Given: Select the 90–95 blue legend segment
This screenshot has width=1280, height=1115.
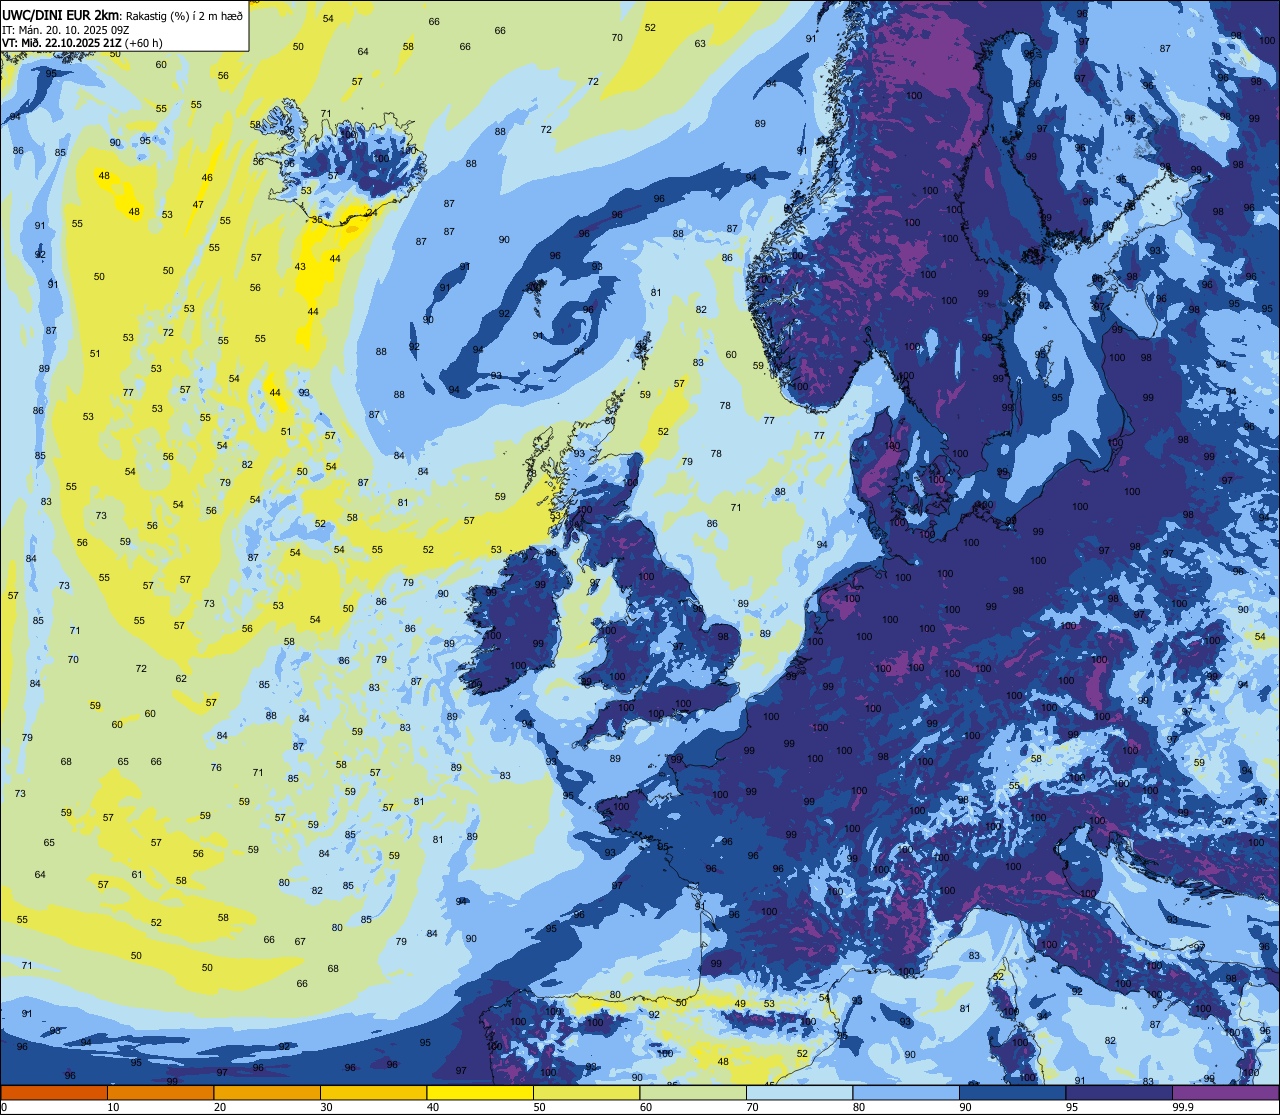Looking at the screenshot, I should pos(1012,1092).
